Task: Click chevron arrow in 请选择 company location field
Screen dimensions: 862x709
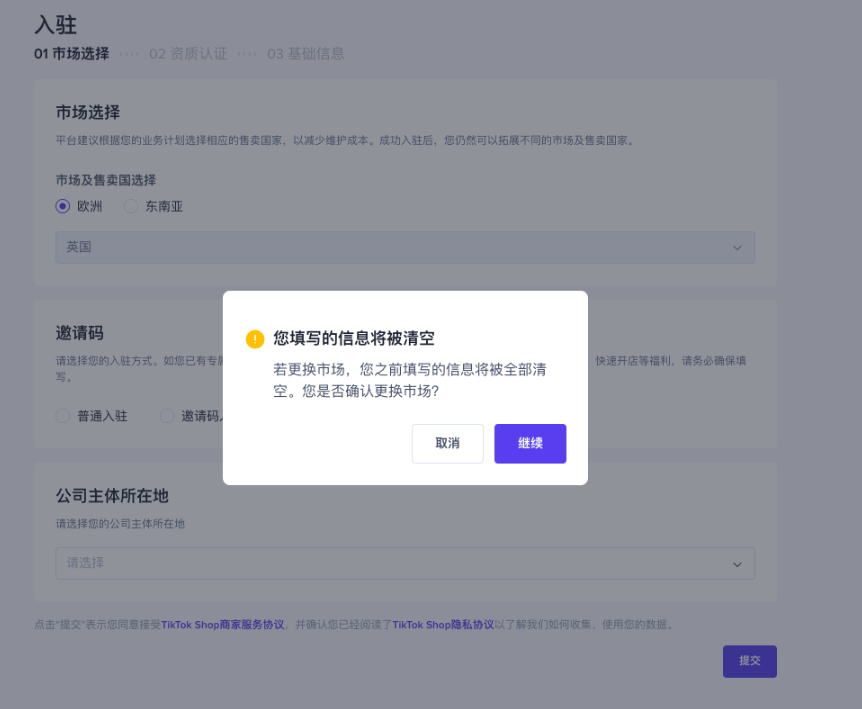Action: (737, 564)
